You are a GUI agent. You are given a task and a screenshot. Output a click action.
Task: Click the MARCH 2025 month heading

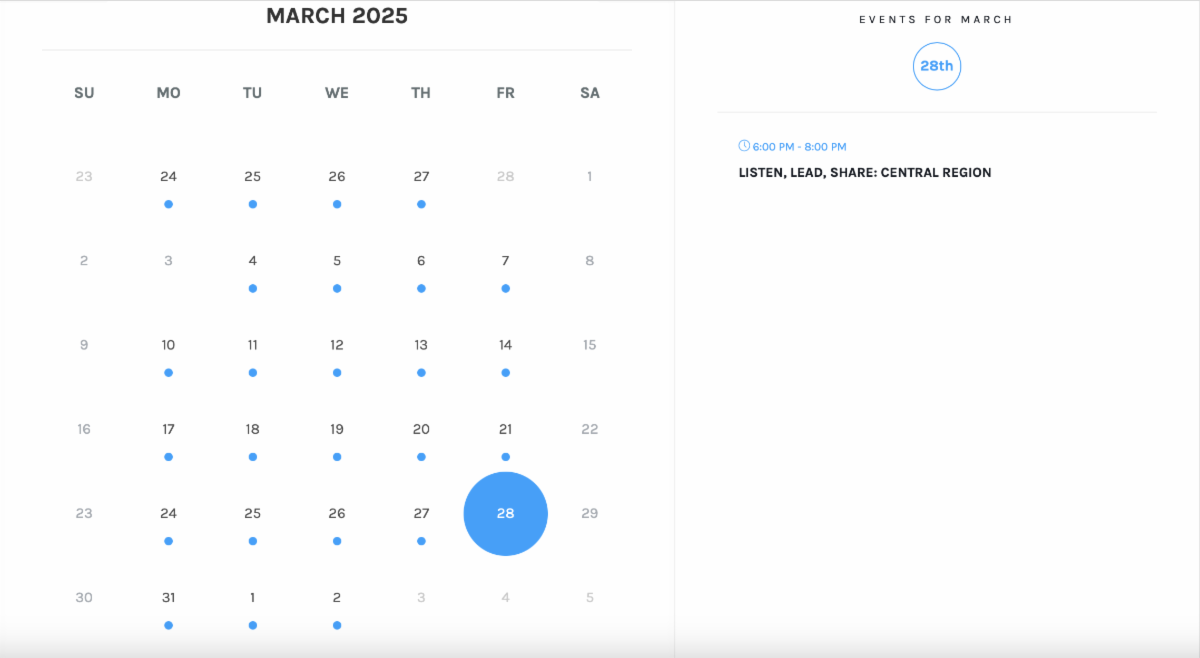tap(337, 16)
